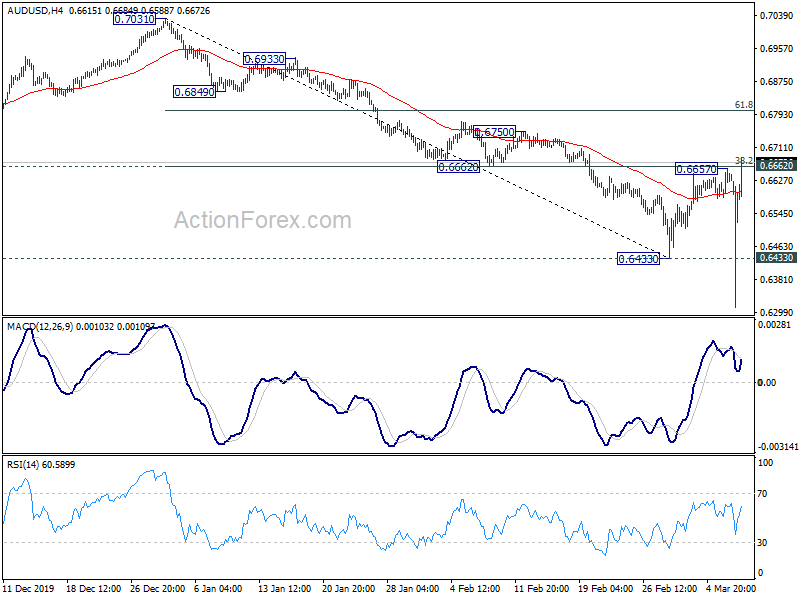Click the 0.67930 price axis value

point(777,114)
